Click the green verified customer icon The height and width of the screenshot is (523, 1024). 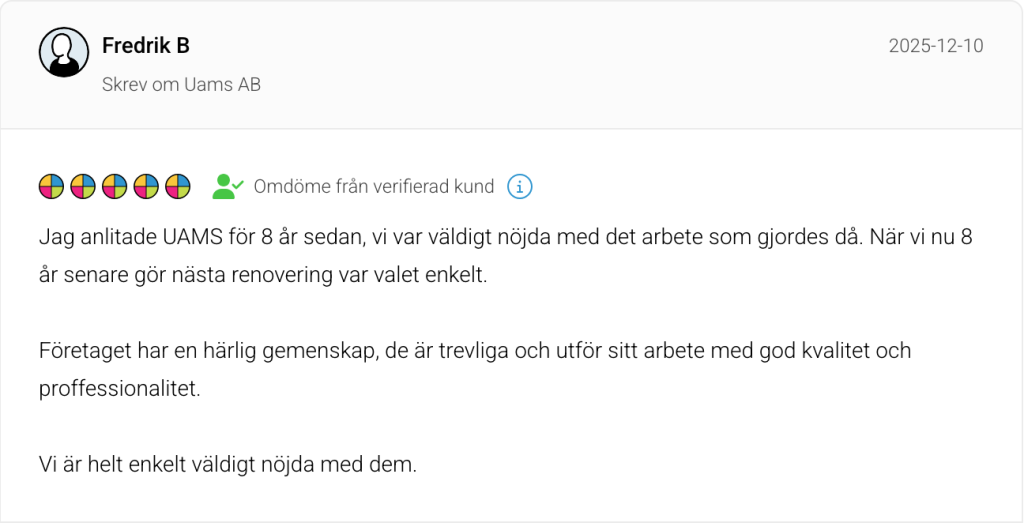227,186
